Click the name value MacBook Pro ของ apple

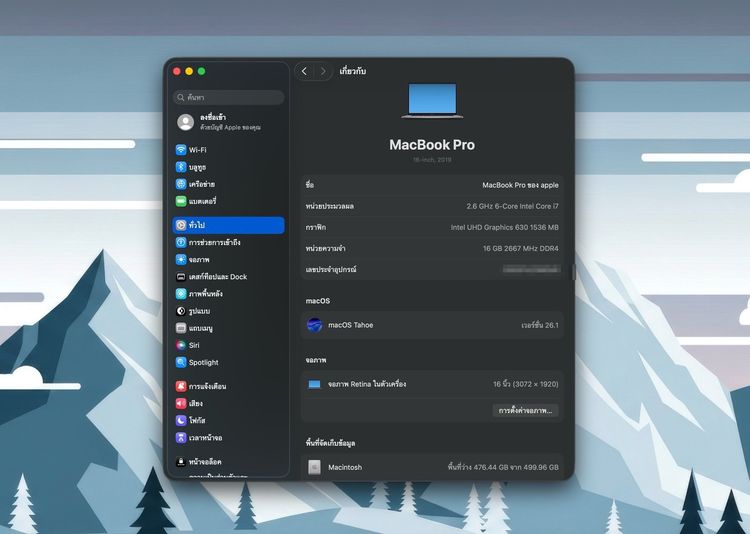click(x=520, y=185)
